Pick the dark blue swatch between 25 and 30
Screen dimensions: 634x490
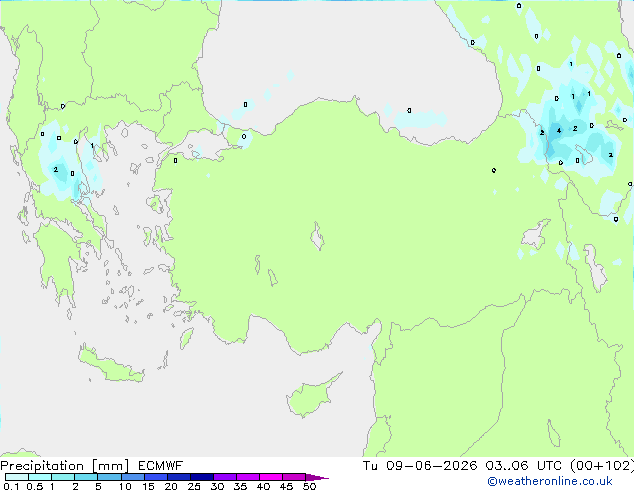[x=202, y=477]
